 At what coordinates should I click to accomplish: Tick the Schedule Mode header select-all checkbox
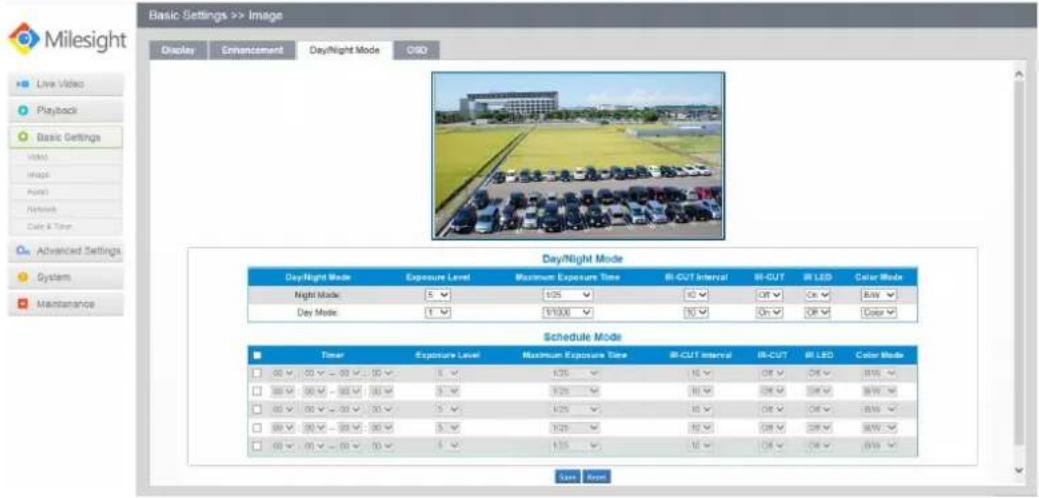pyautogui.click(x=257, y=356)
